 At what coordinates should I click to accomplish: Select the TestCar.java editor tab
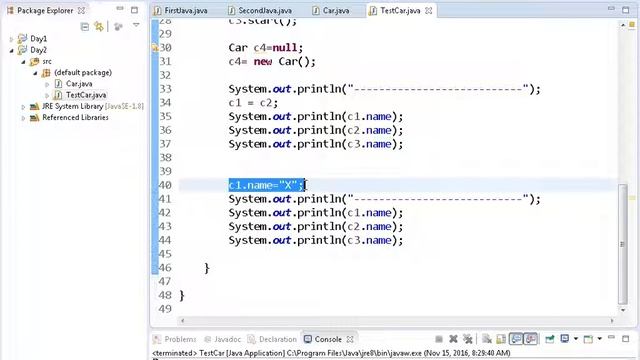tap(400, 11)
